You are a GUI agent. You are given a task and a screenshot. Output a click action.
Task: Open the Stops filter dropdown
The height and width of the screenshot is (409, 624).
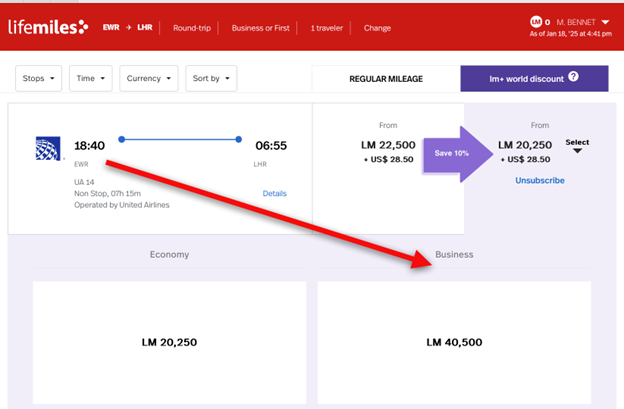pyautogui.click(x=39, y=78)
